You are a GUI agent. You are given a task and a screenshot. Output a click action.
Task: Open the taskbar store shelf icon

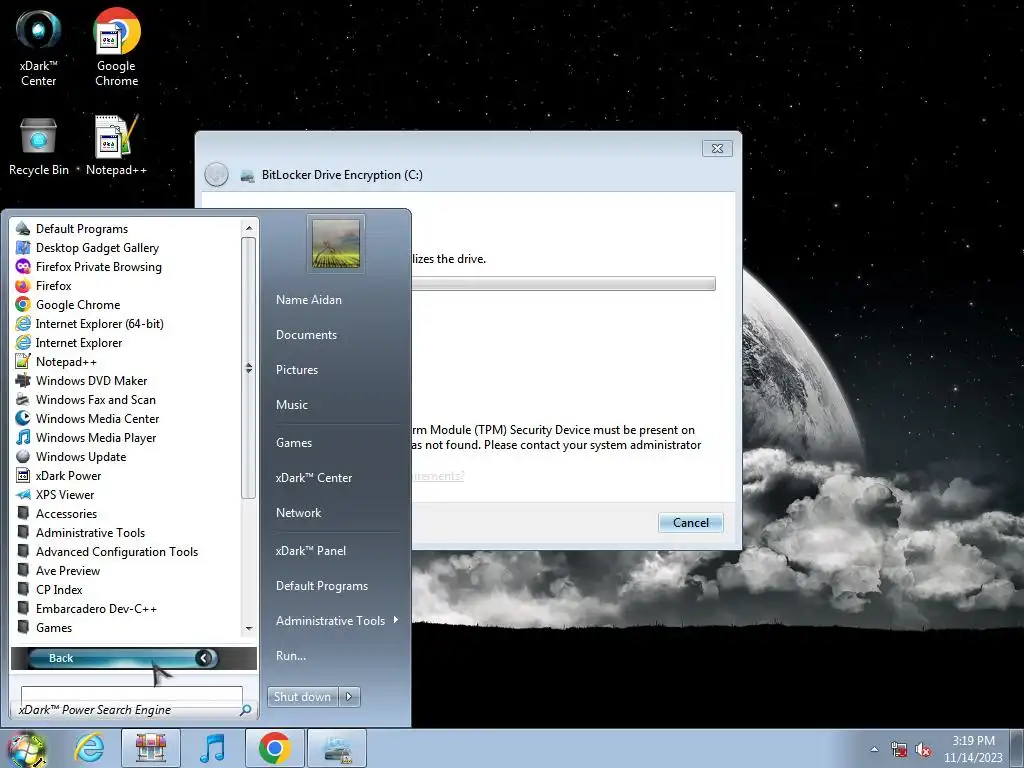coord(151,748)
